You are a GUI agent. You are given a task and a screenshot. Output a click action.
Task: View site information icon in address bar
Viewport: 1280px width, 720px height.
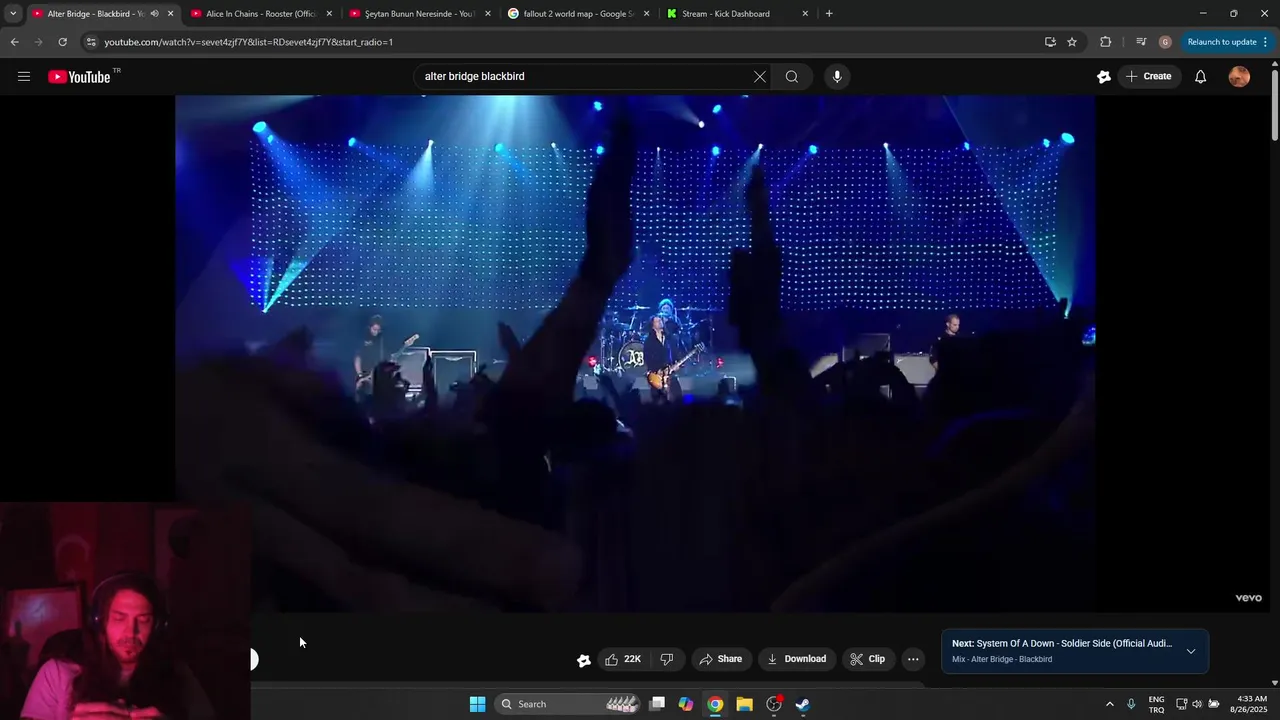(91, 42)
